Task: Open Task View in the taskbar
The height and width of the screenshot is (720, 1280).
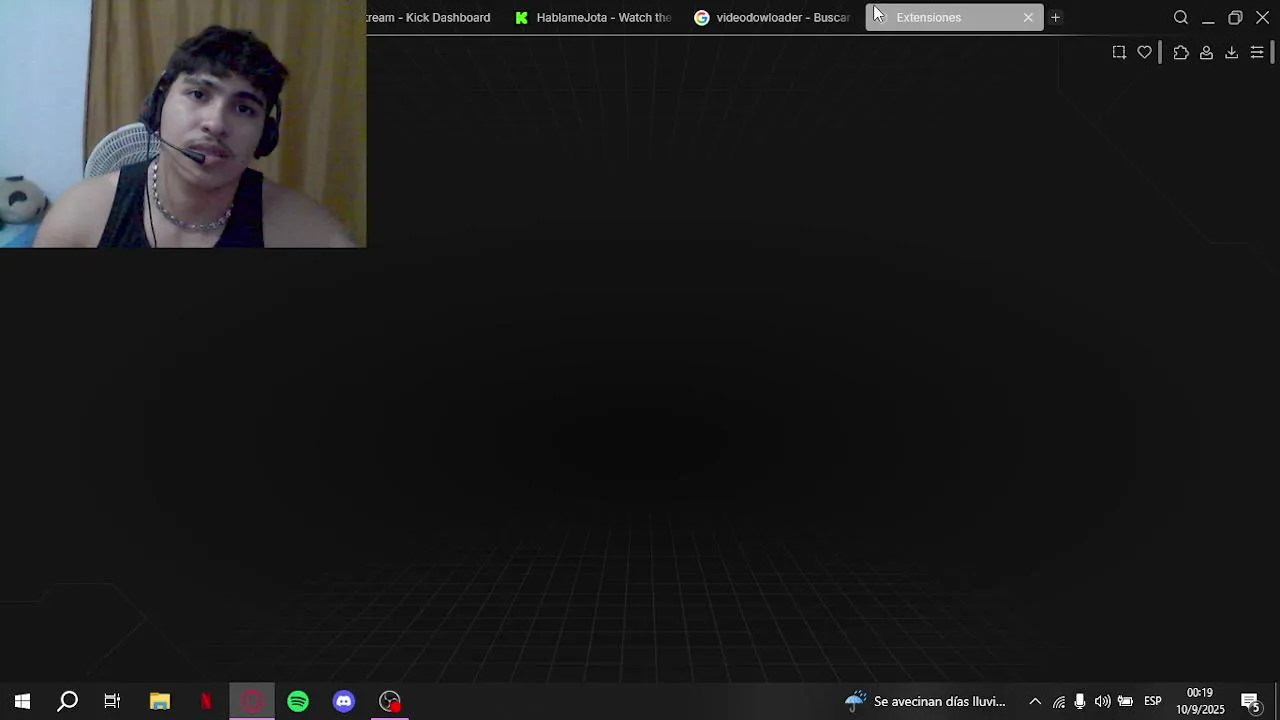Action: coord(112,701)
